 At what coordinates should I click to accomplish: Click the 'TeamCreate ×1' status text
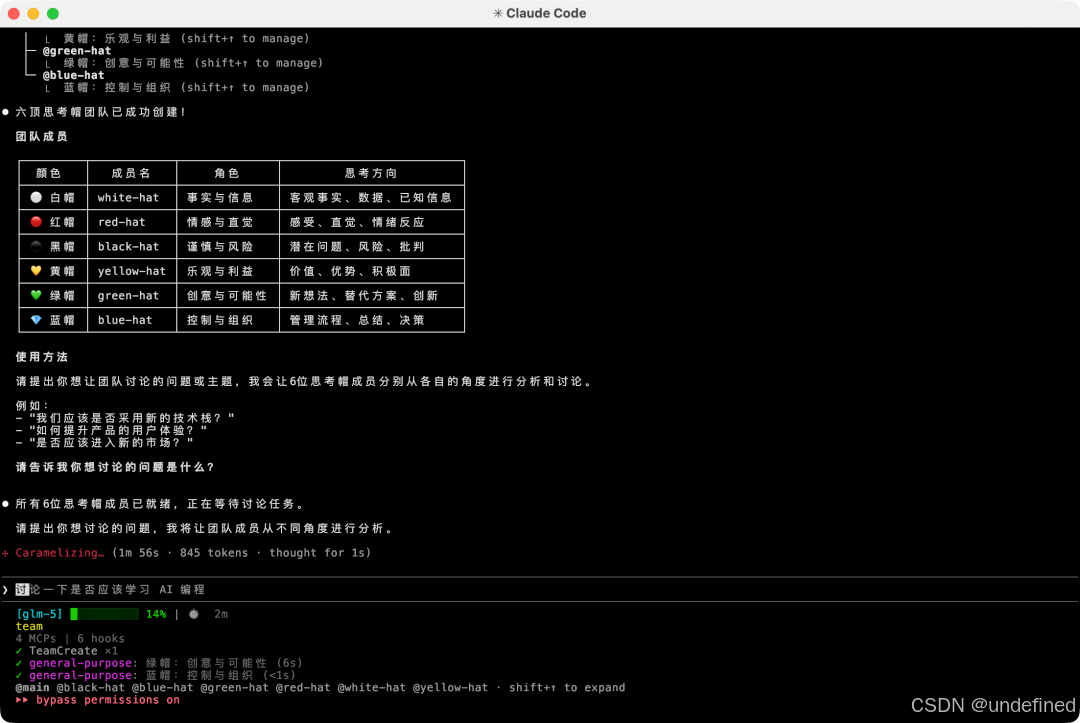click(73, 651)
